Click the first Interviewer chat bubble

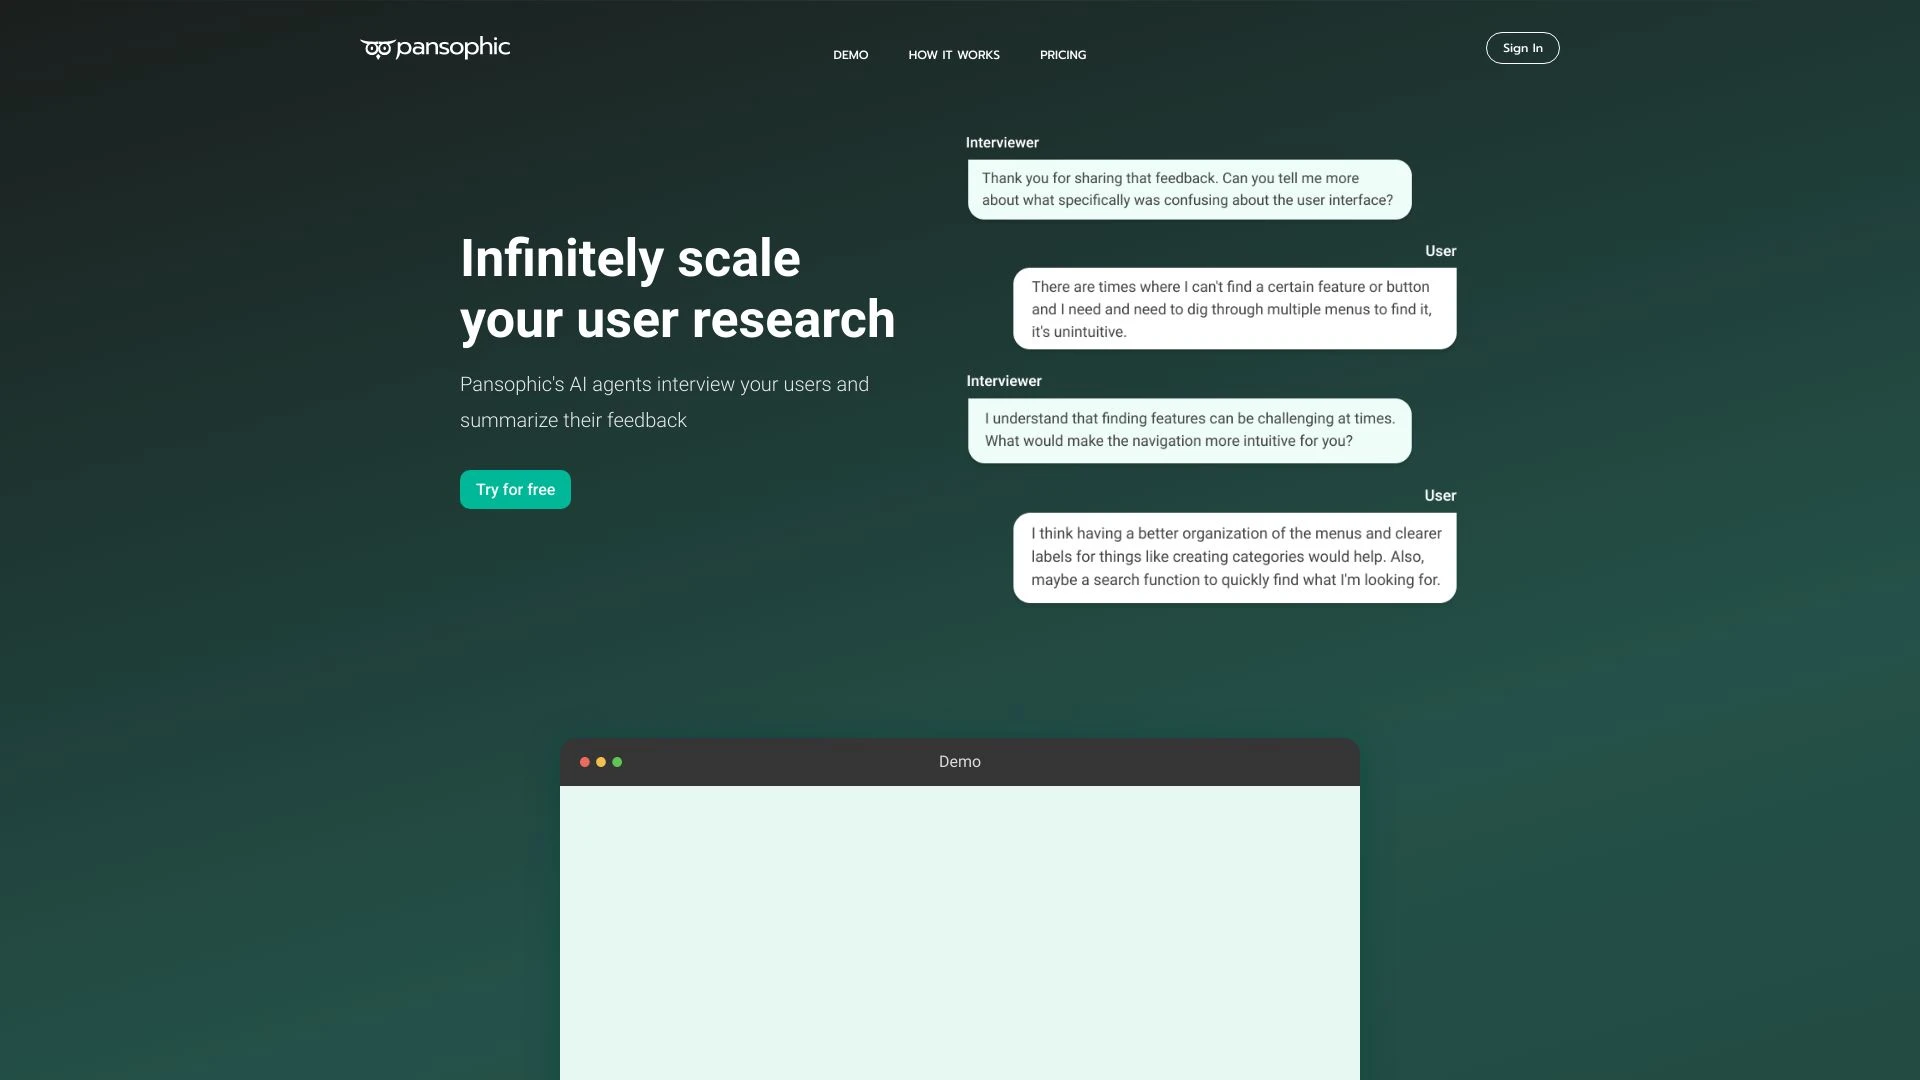tap(1188, 189)
